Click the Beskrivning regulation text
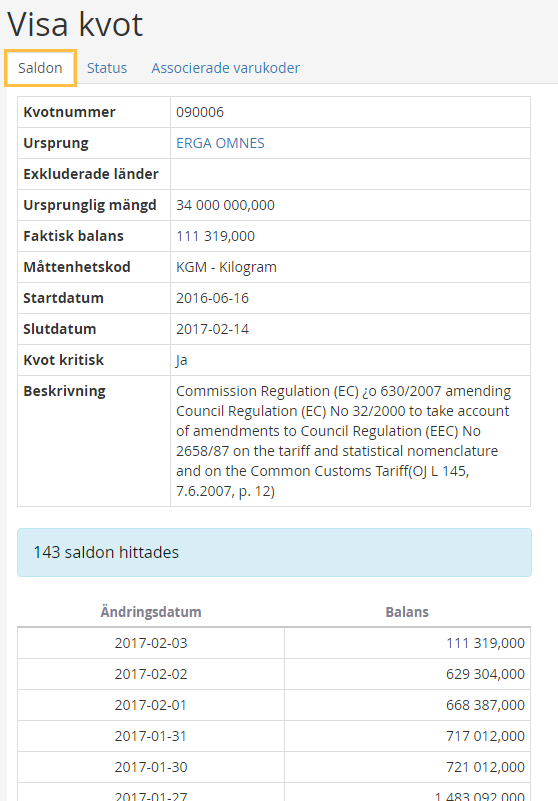The image size is (558, 801). 343,441
